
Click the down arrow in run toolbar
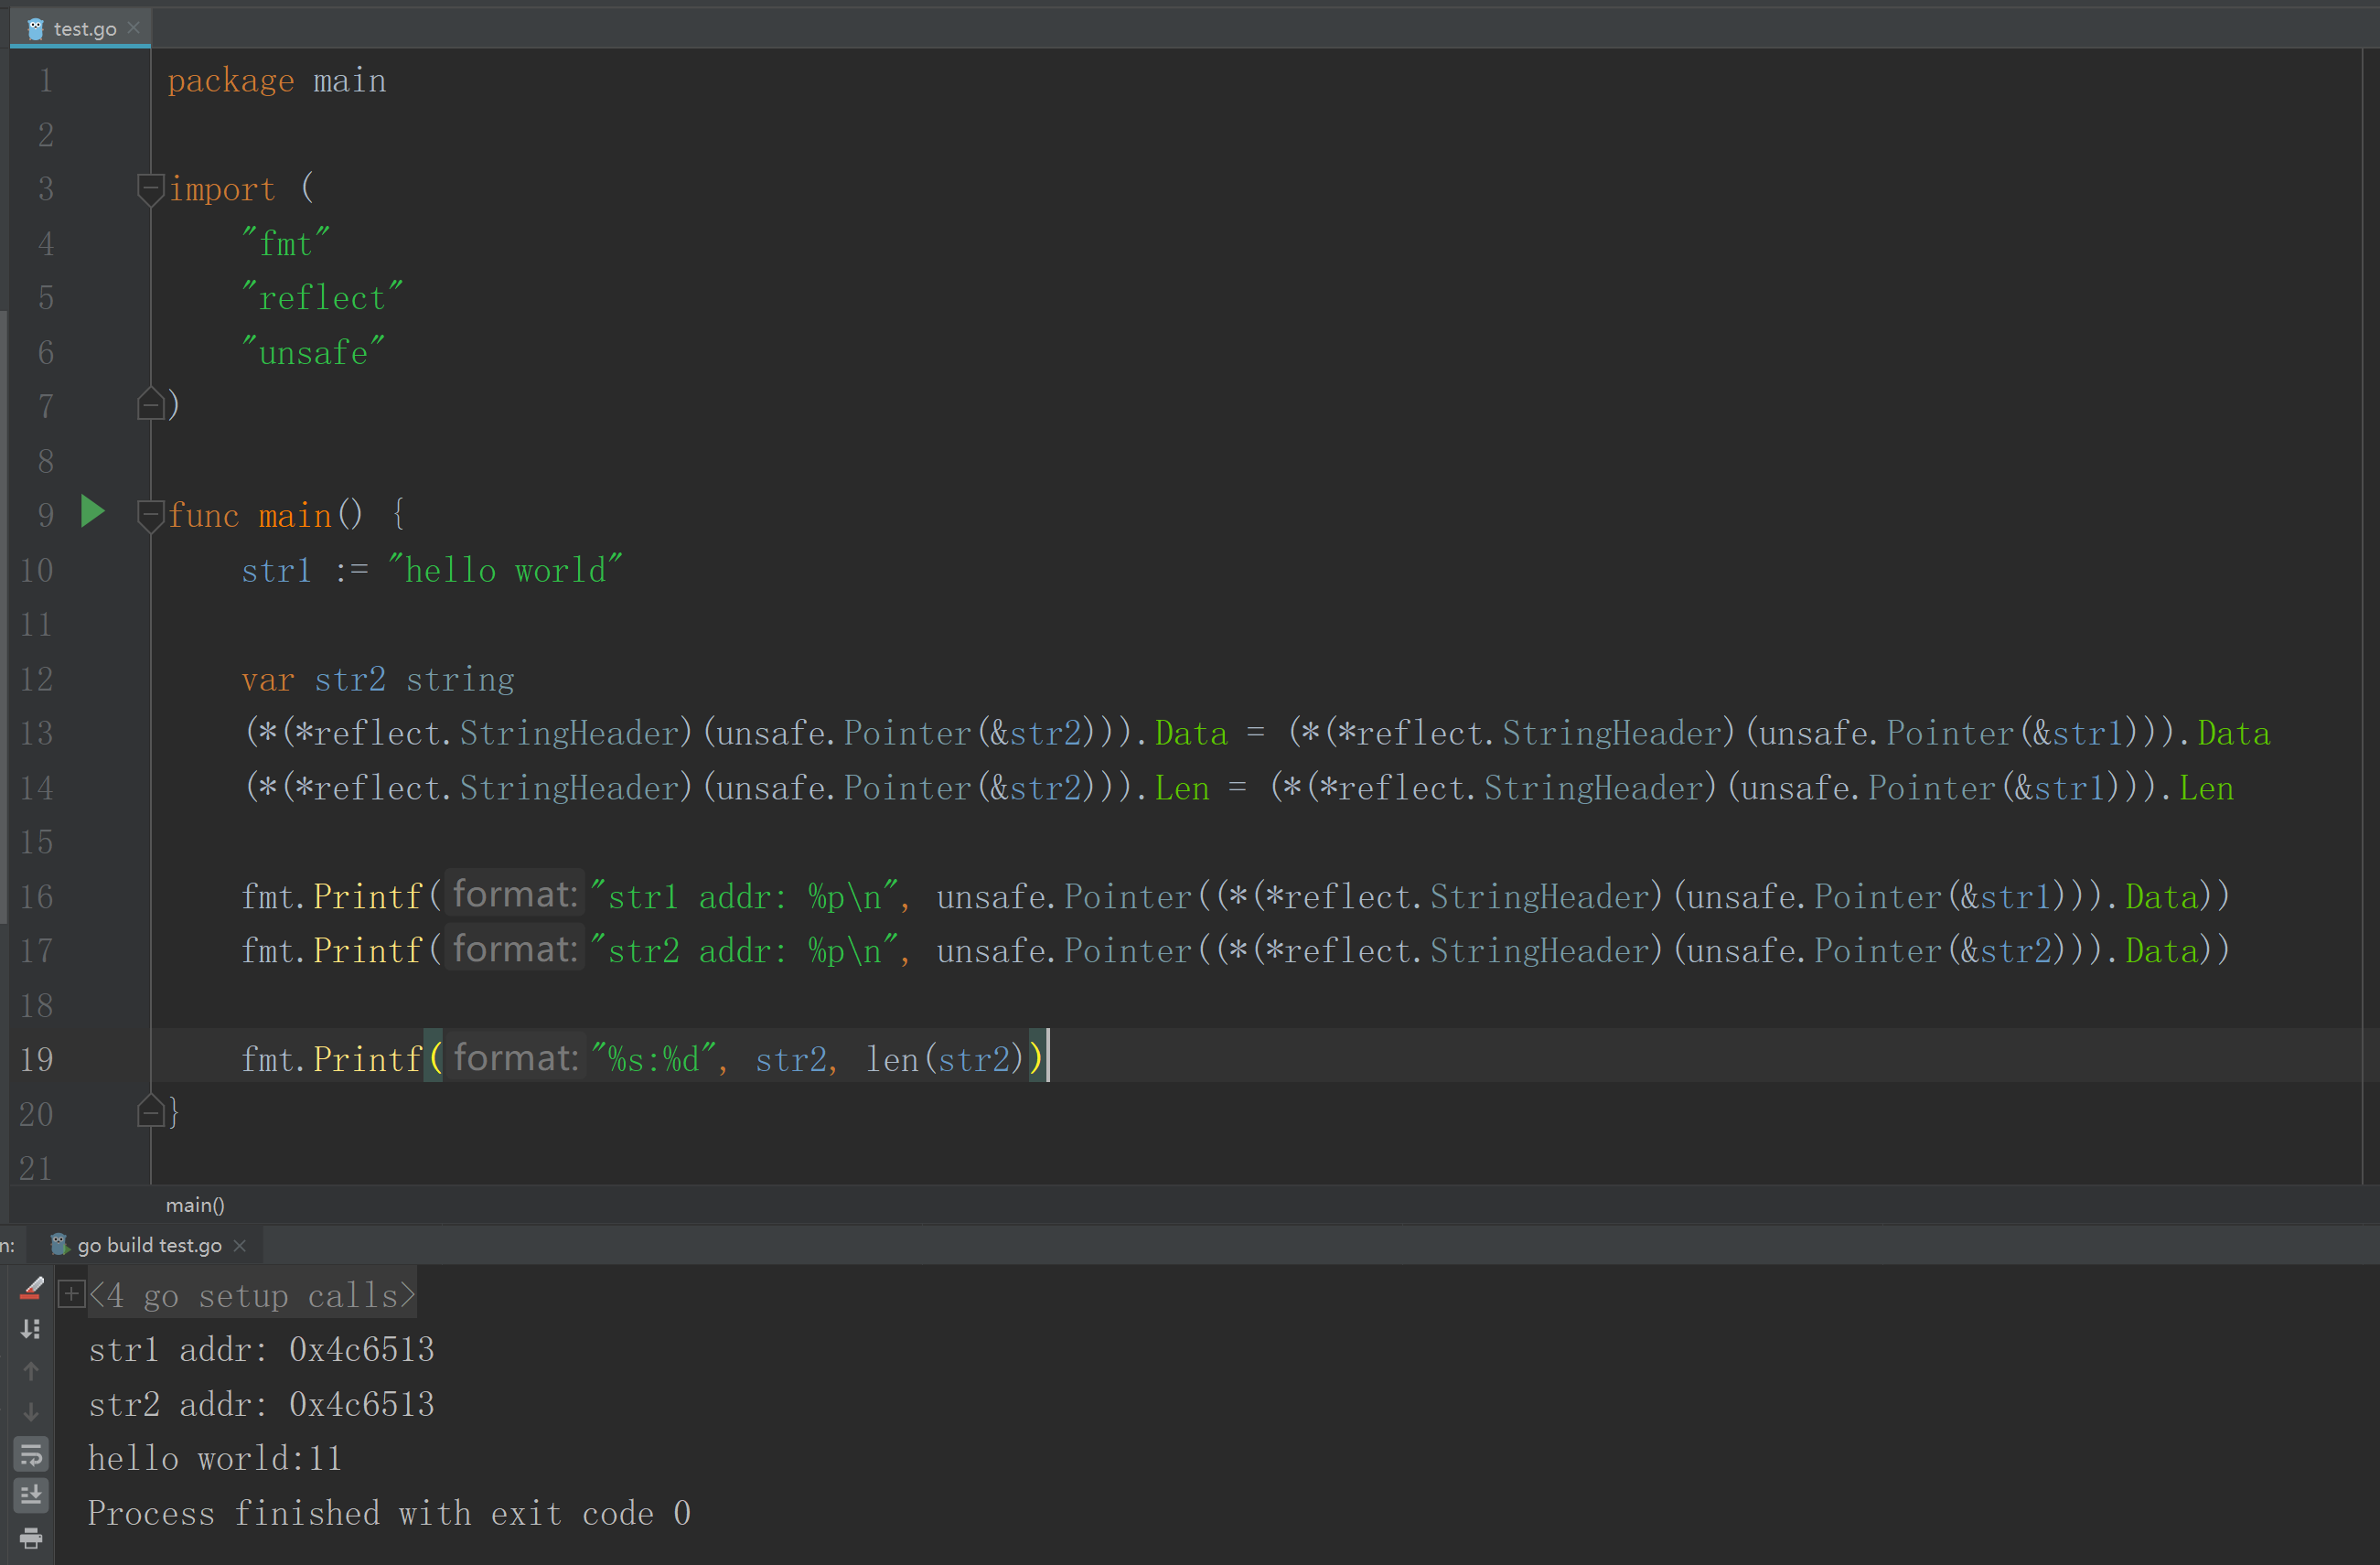pyautogui.click(x=31, y=1412)
